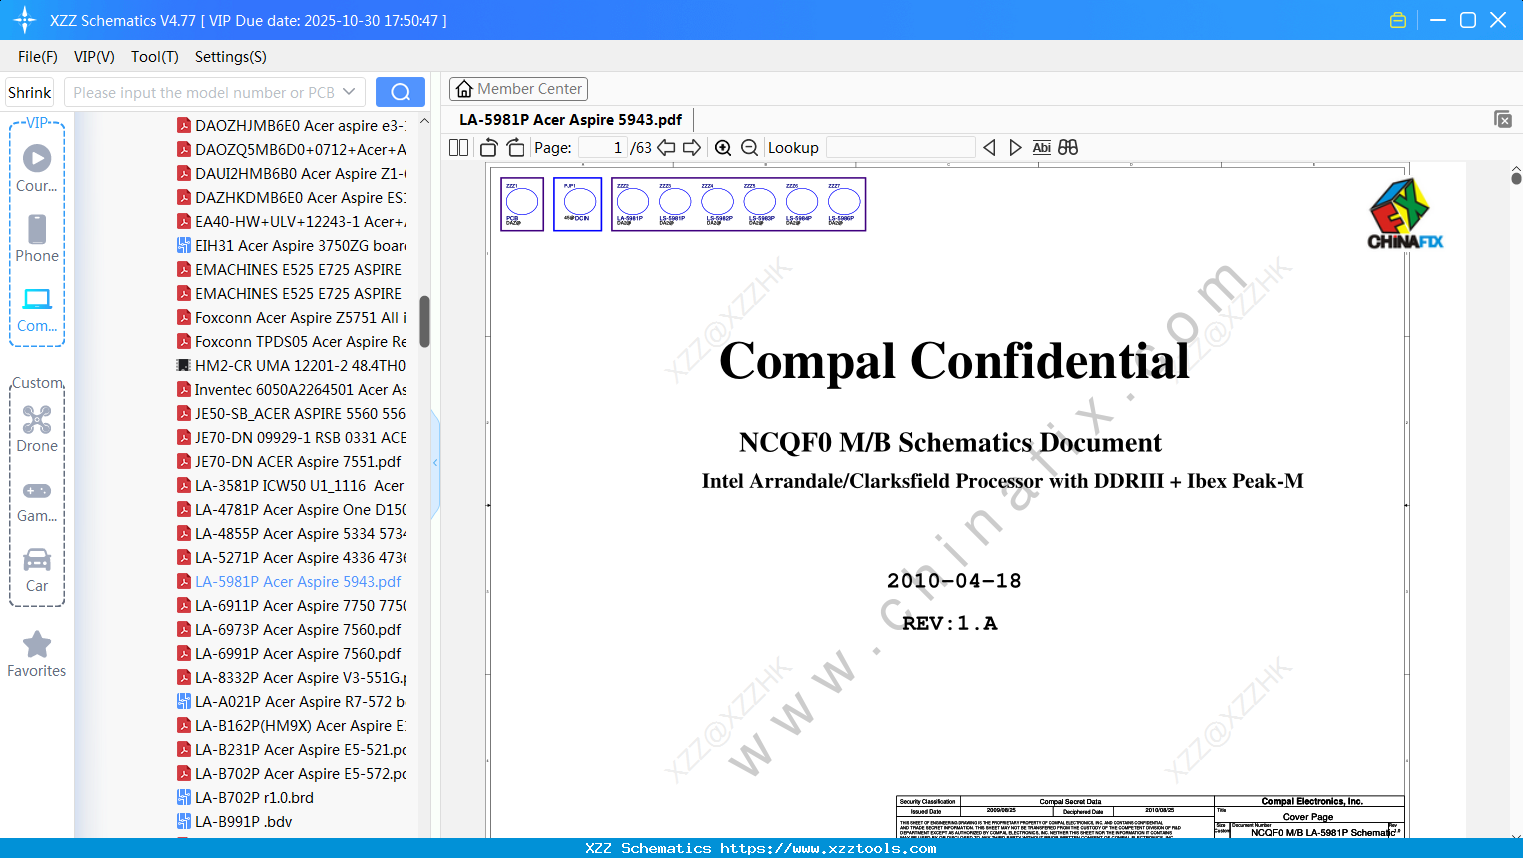
Task: Close the open PDF tab panel icon
Action: 1503,119
